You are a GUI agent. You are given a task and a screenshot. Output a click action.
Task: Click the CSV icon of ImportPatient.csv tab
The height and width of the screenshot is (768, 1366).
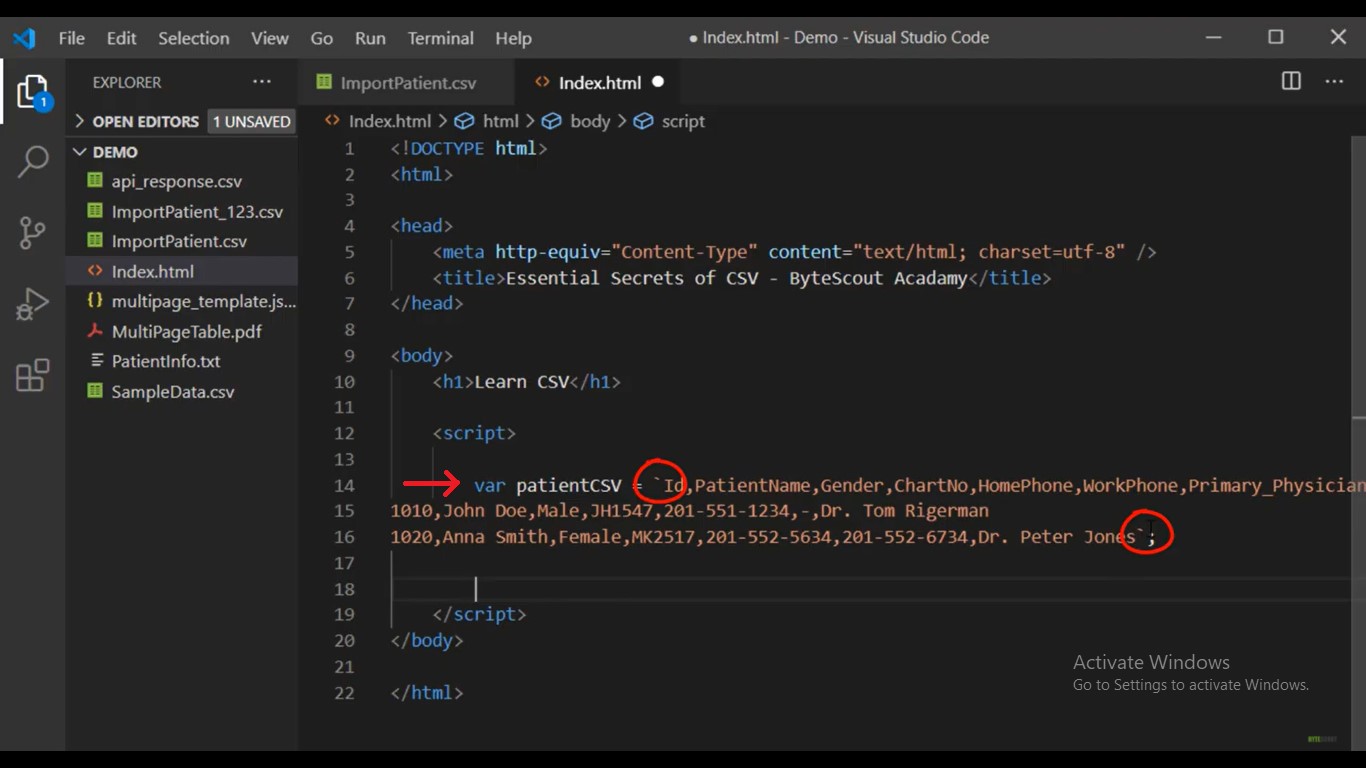324,82
